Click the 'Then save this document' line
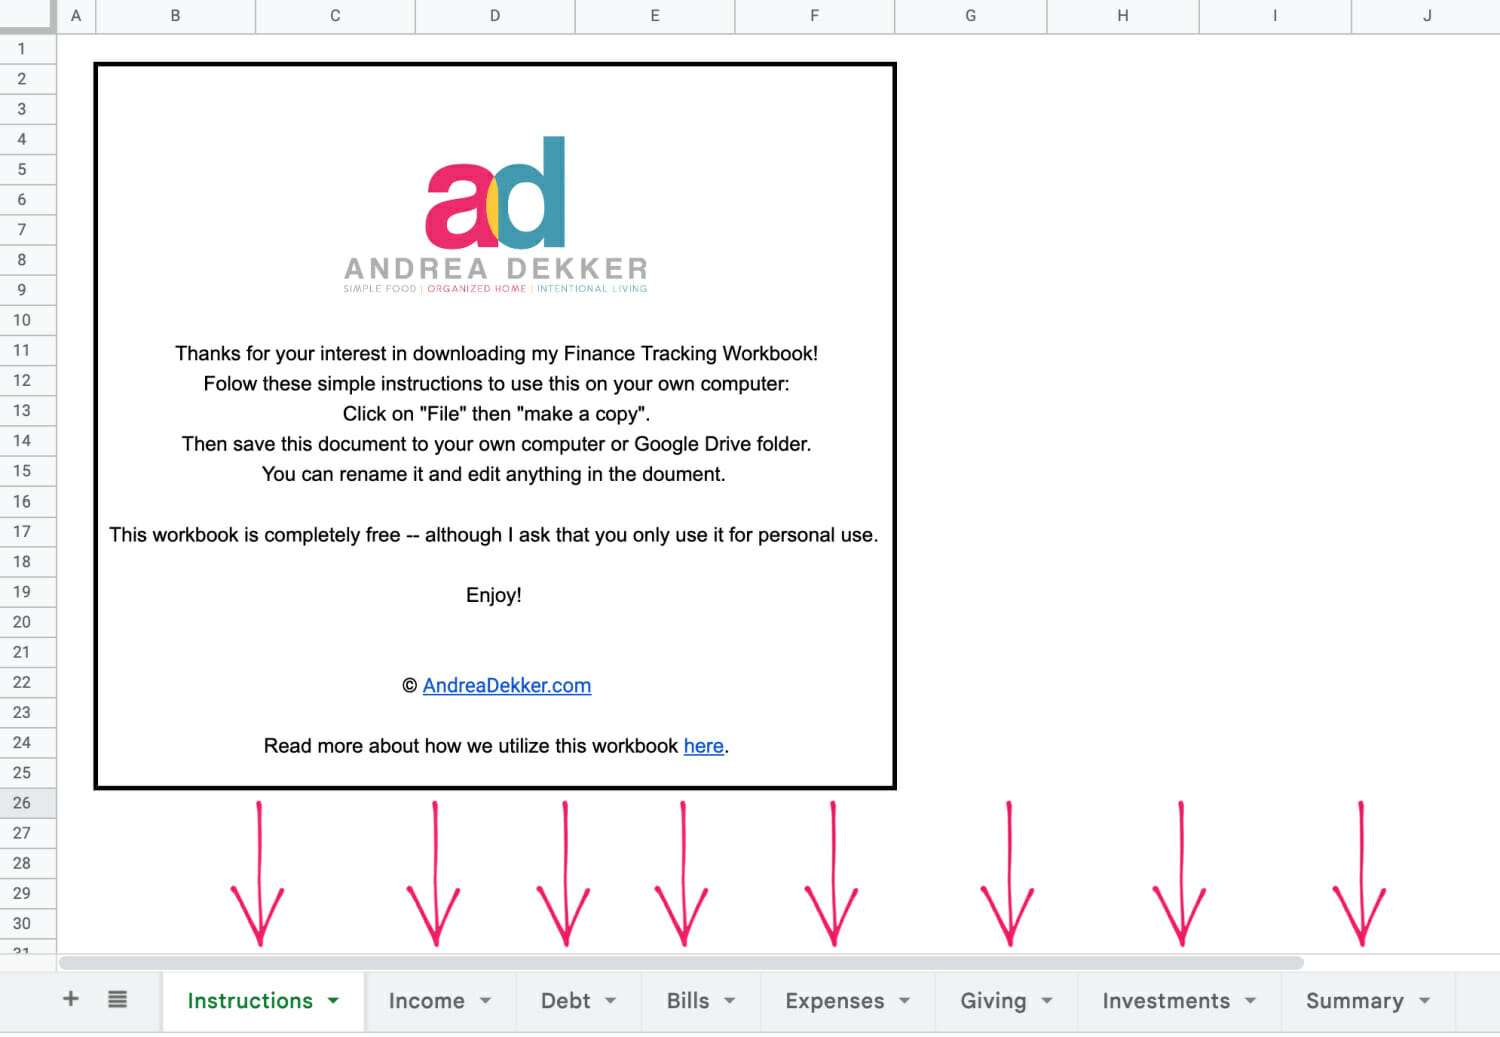Image resolution: width=1500 pixels, height=1037 pixels. click(496, 444)
